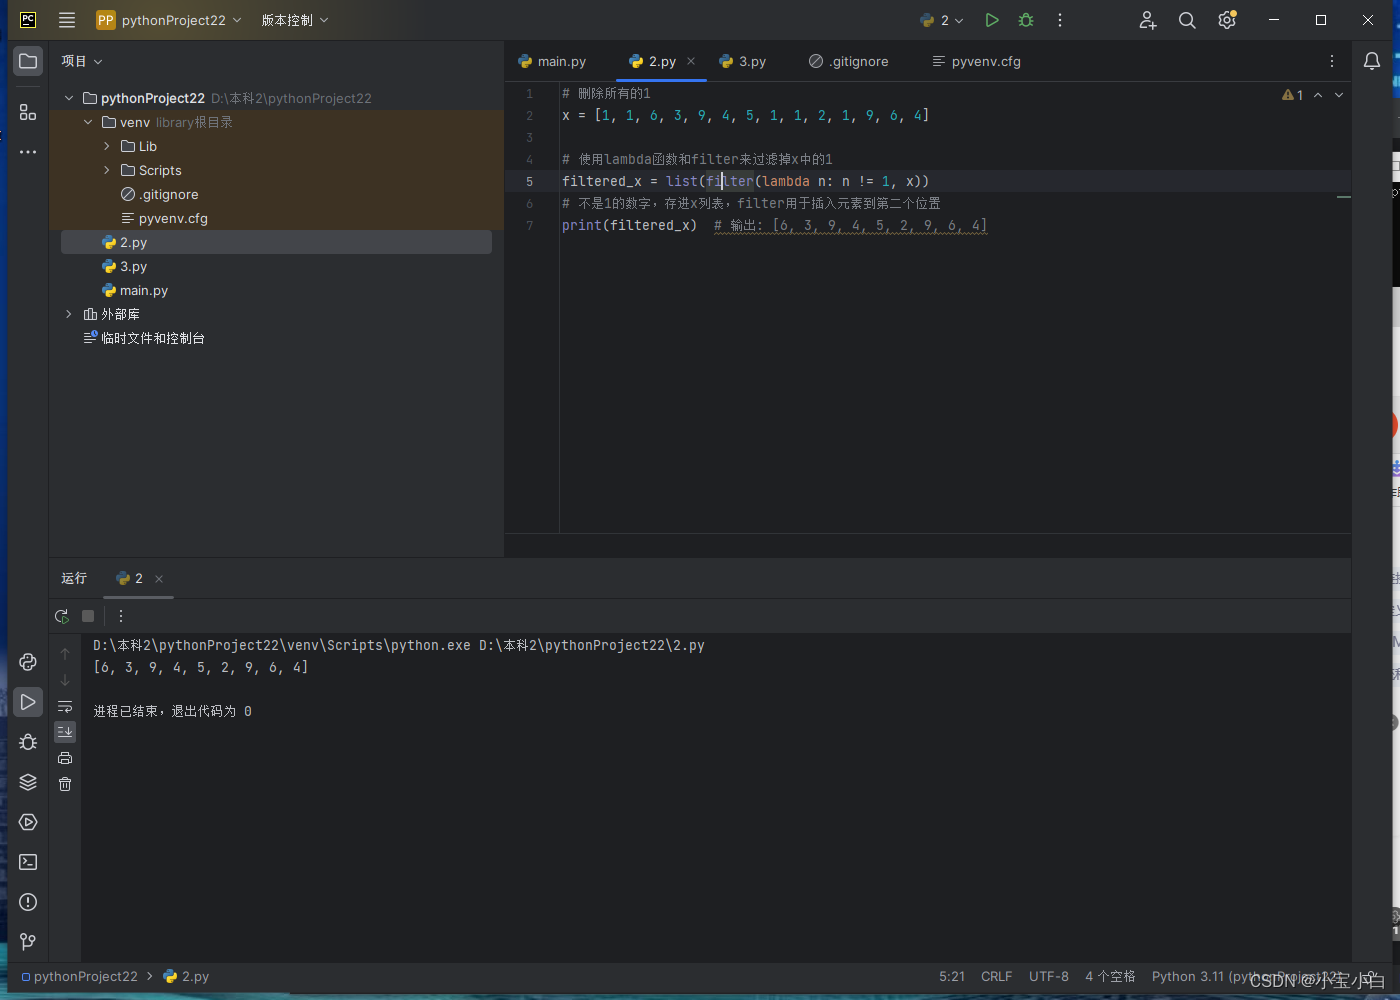The image size is (1400, 1000).
Task: Toggle the Project tool window
Action: coord(28,61)
